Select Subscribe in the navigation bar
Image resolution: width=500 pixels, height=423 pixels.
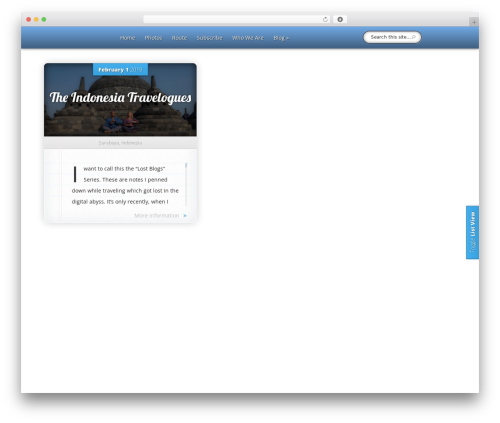tap(209, 38)
